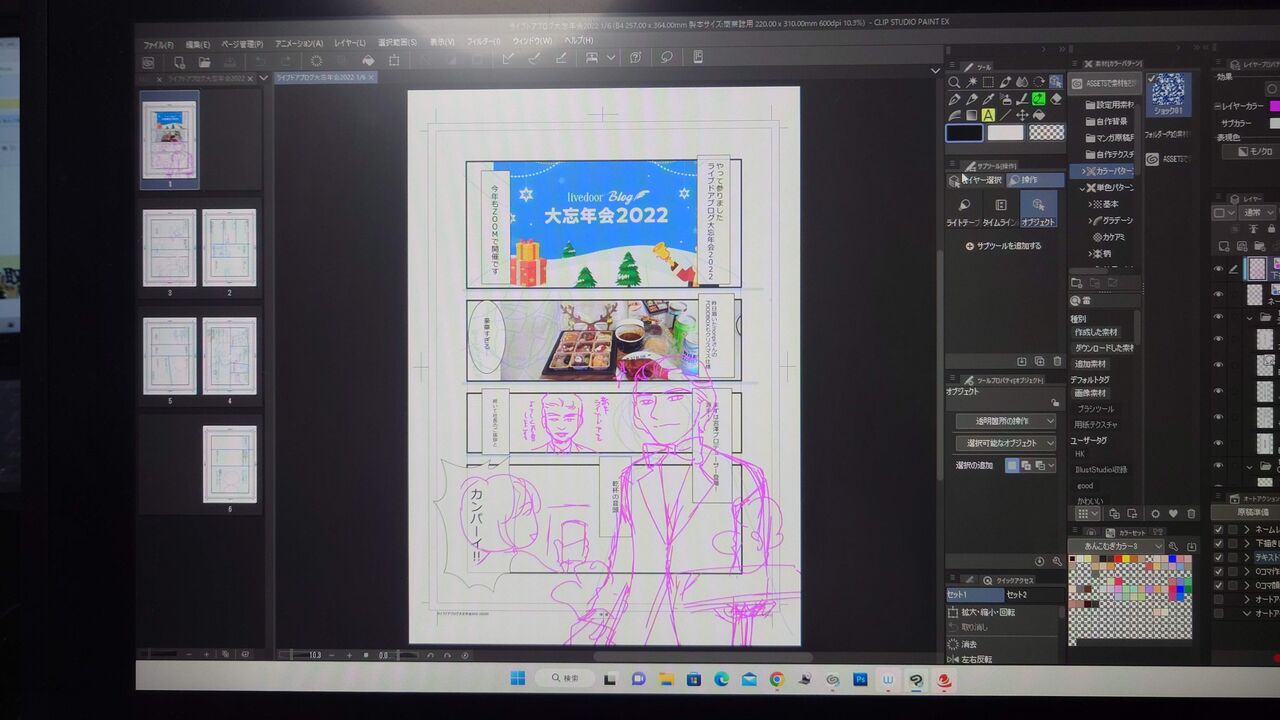
Task: Delete sub tool with trash icon
Action: (x=1057, y=361)
